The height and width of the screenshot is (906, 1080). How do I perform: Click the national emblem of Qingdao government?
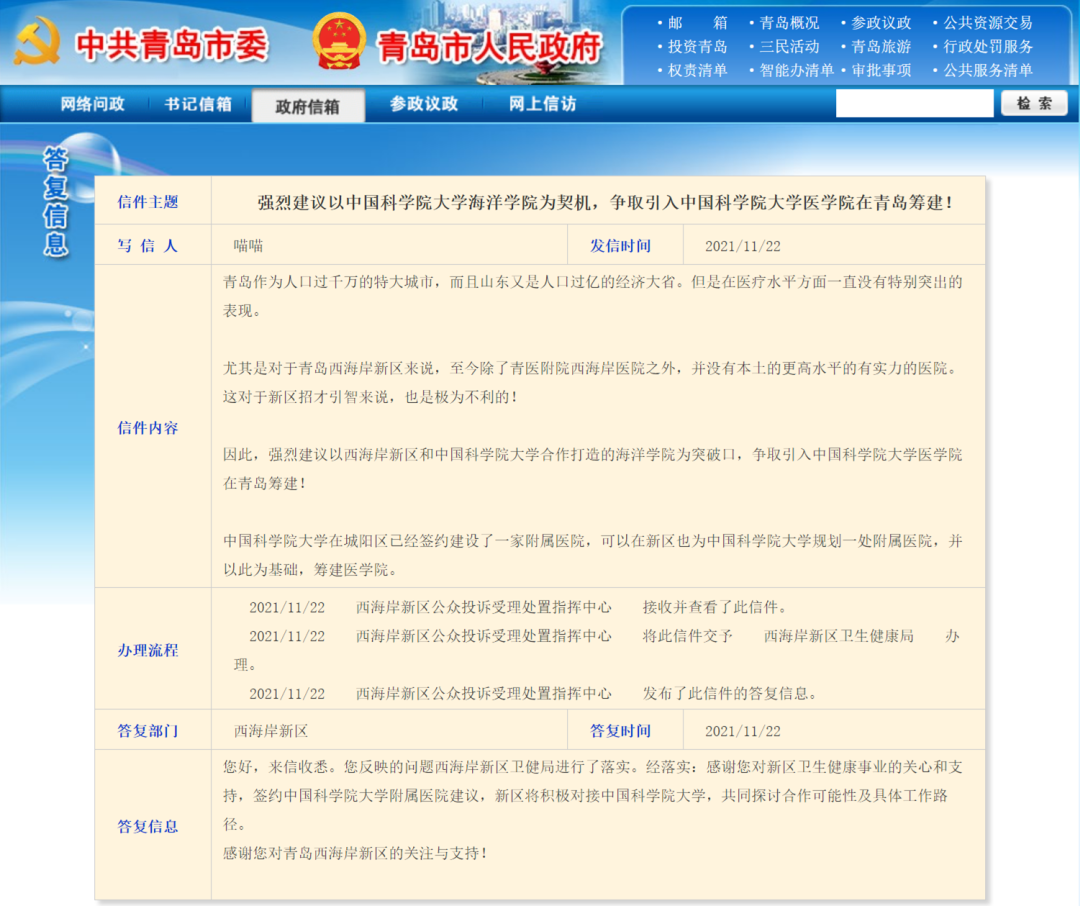338,42
